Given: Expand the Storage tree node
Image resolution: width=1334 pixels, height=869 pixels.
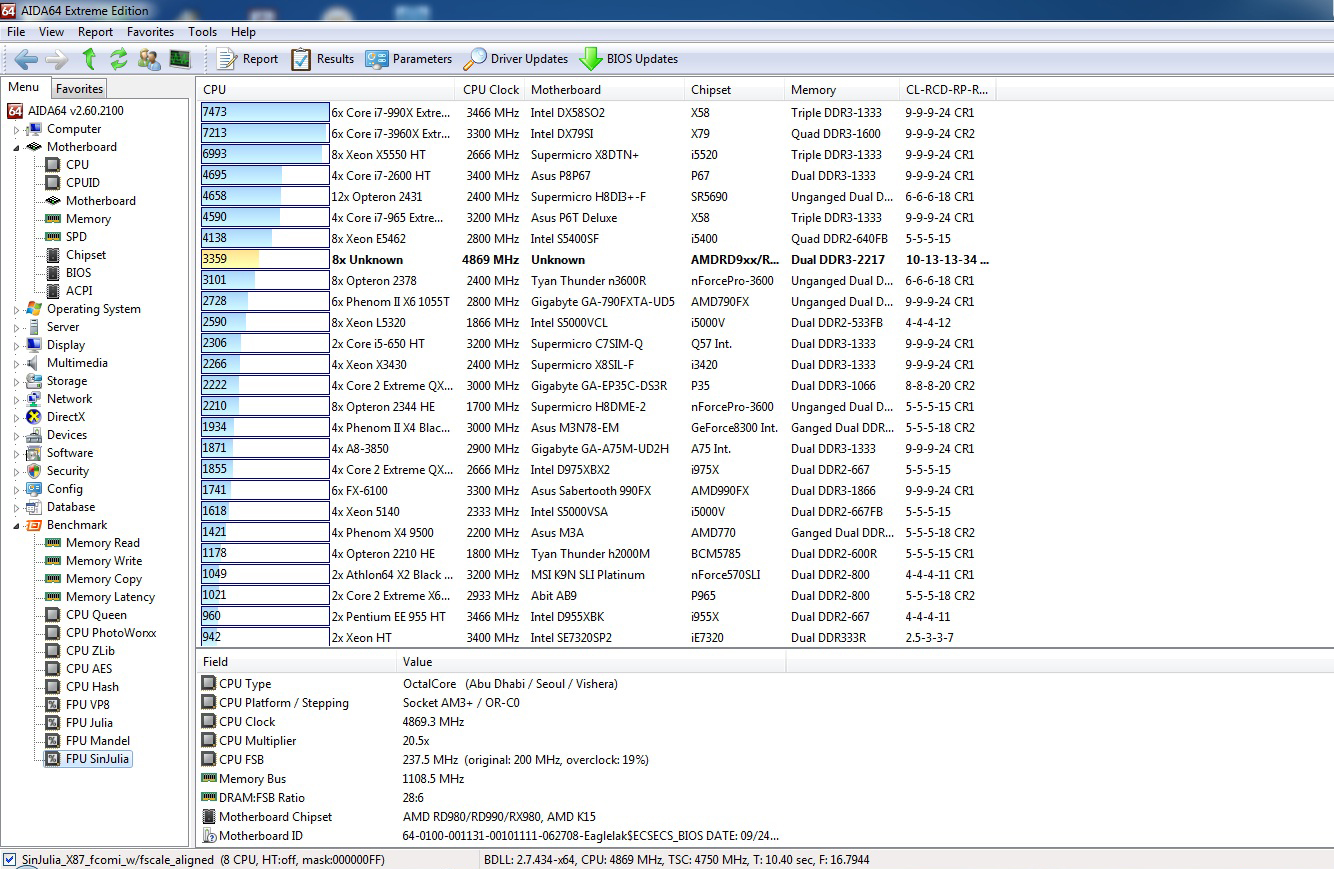Looking at the screenshot, I should click(x=16, y=382).
